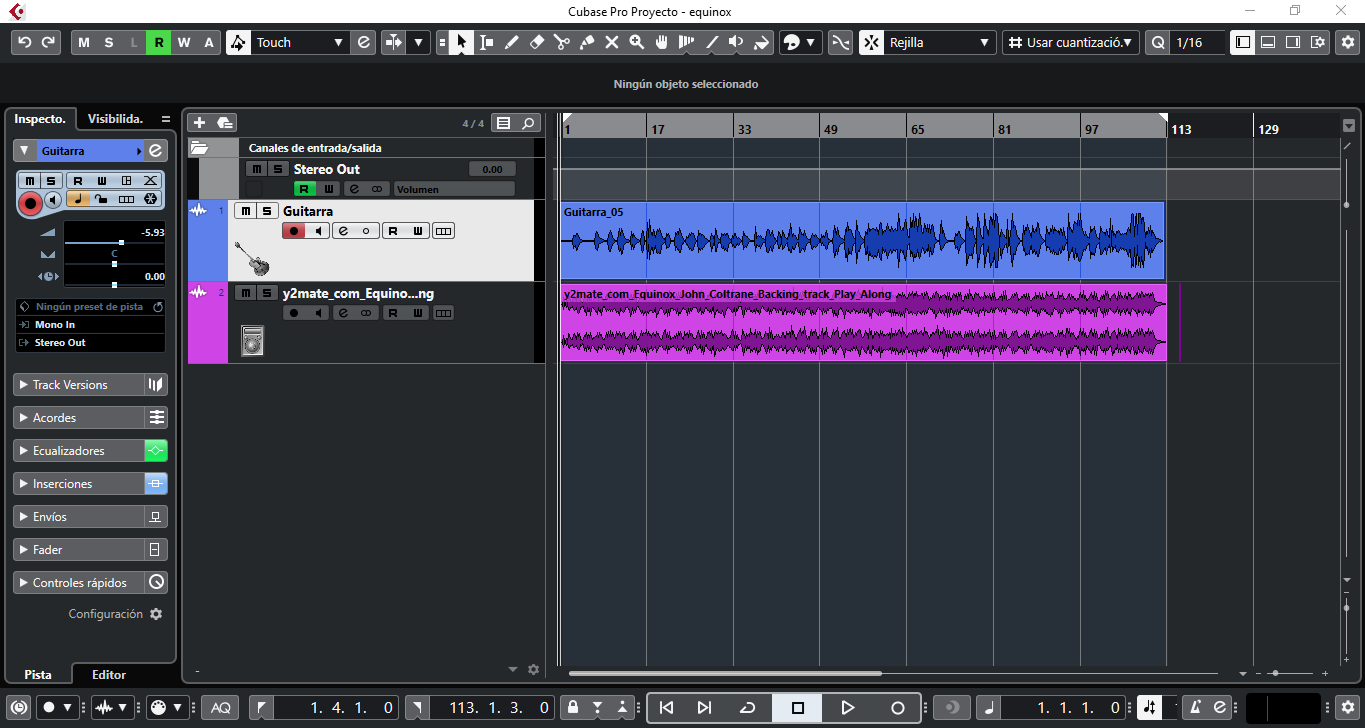Select the Time Warp tool

tap(686, 42)
